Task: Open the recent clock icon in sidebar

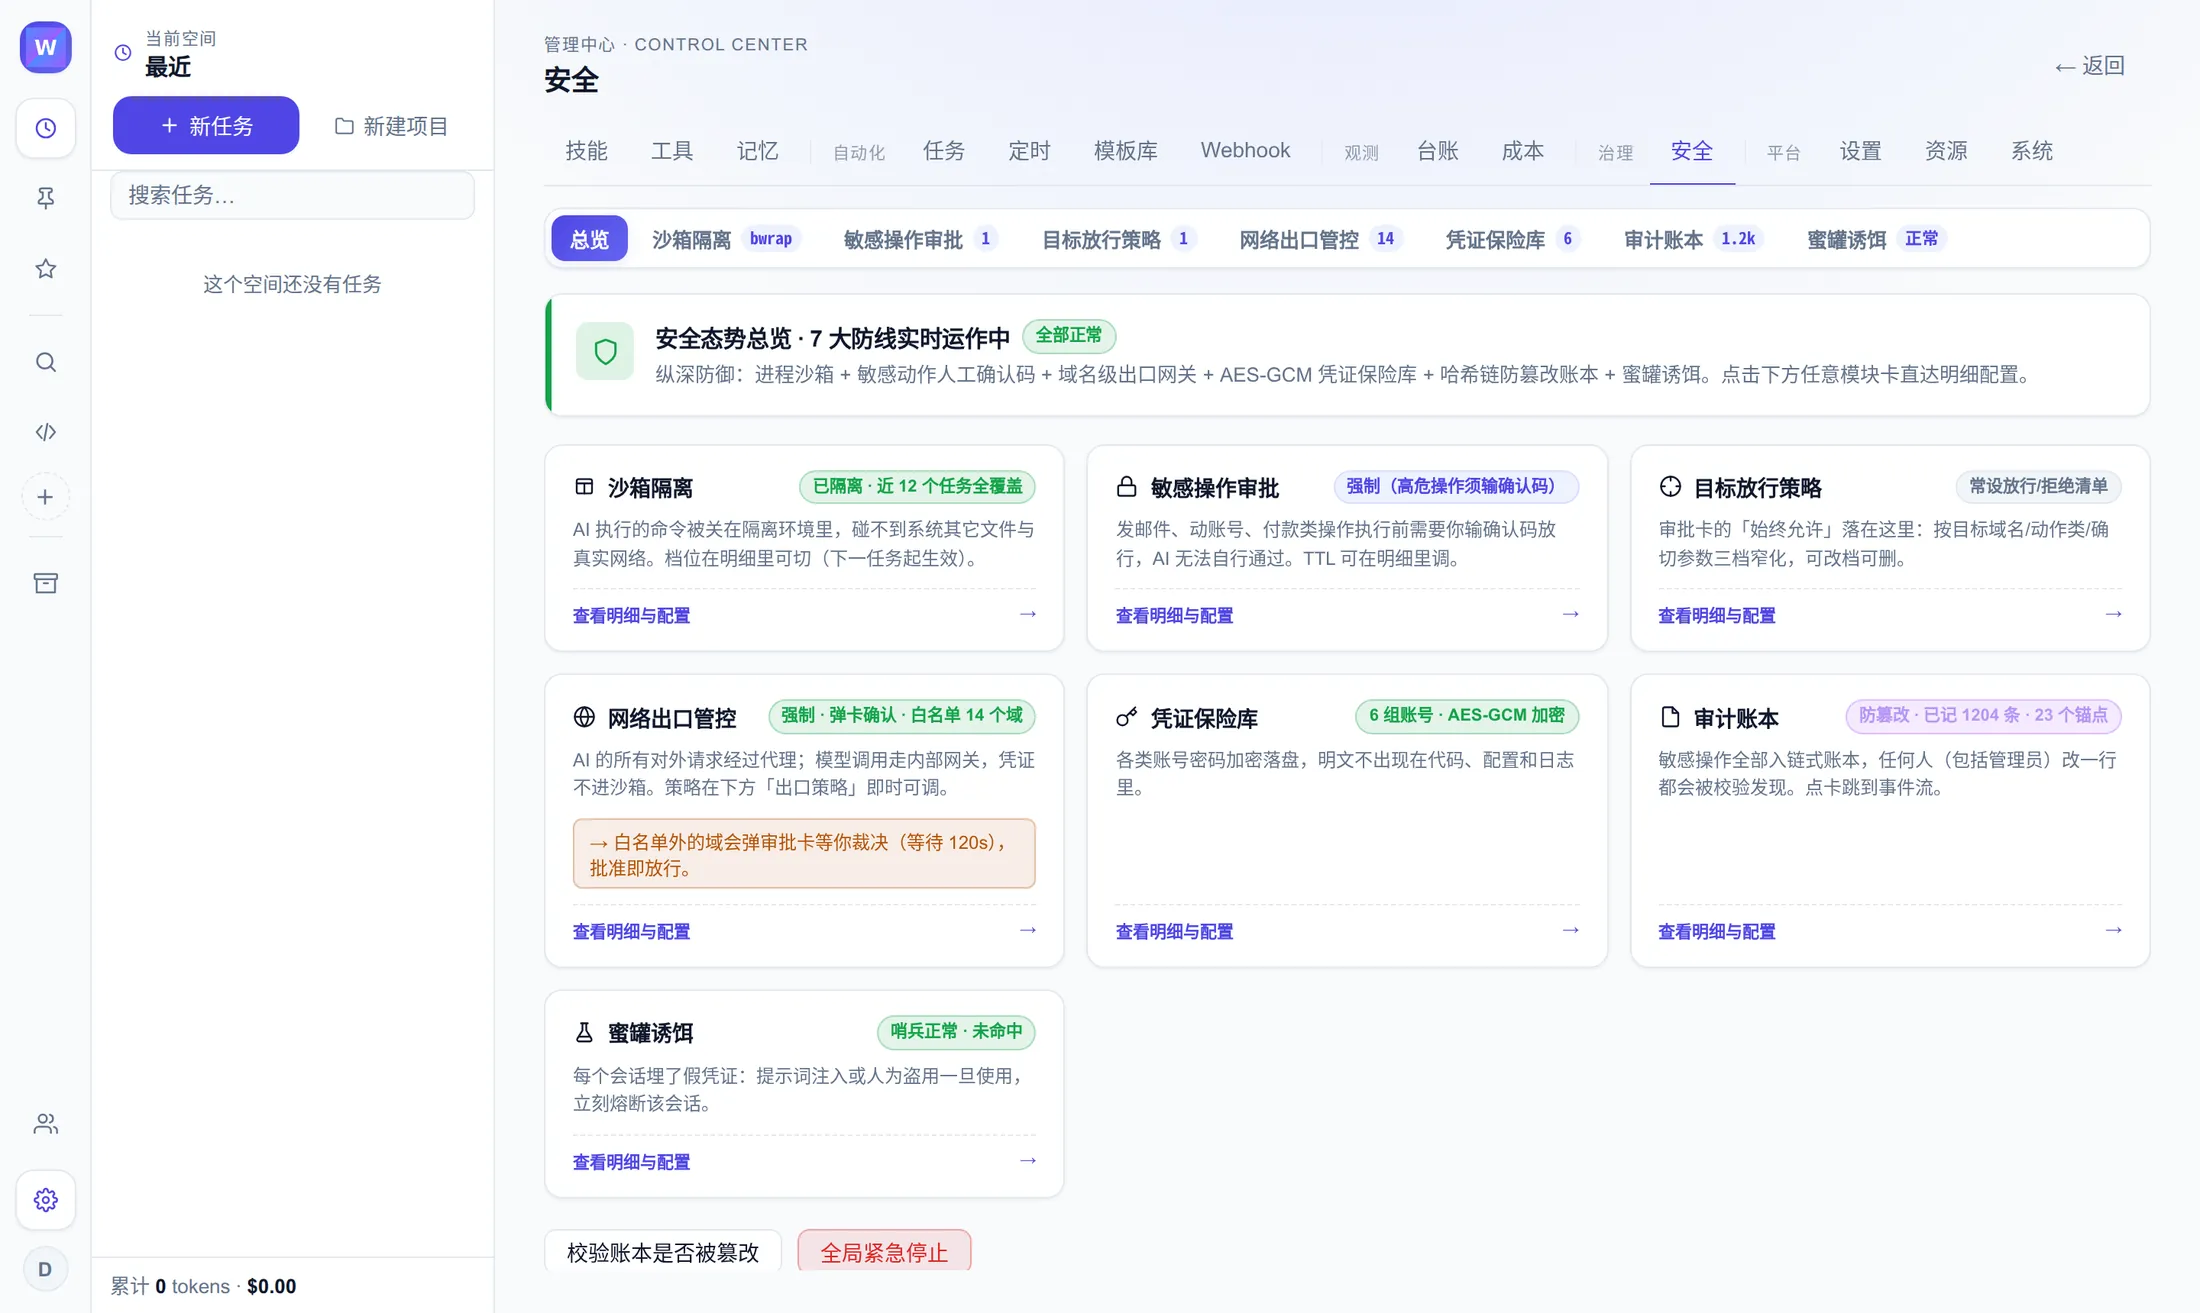Action: (x=46, y=128)
